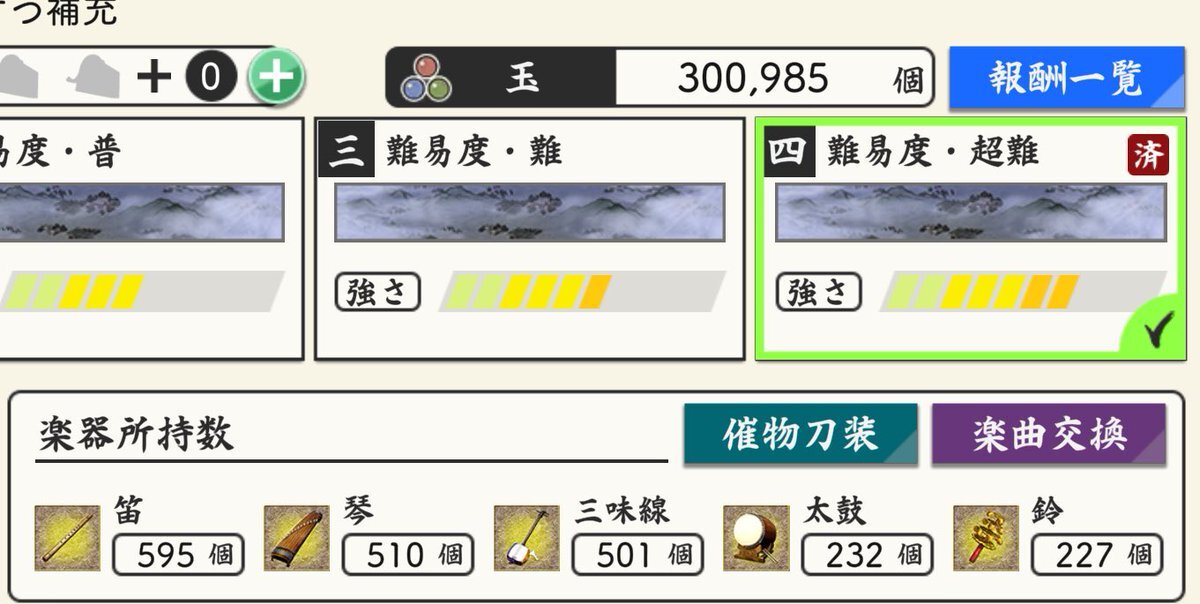Click the red 済 cleared badge
Image resolution: width=1200 pixels, height=604 pixels.
click(1148, 155)
